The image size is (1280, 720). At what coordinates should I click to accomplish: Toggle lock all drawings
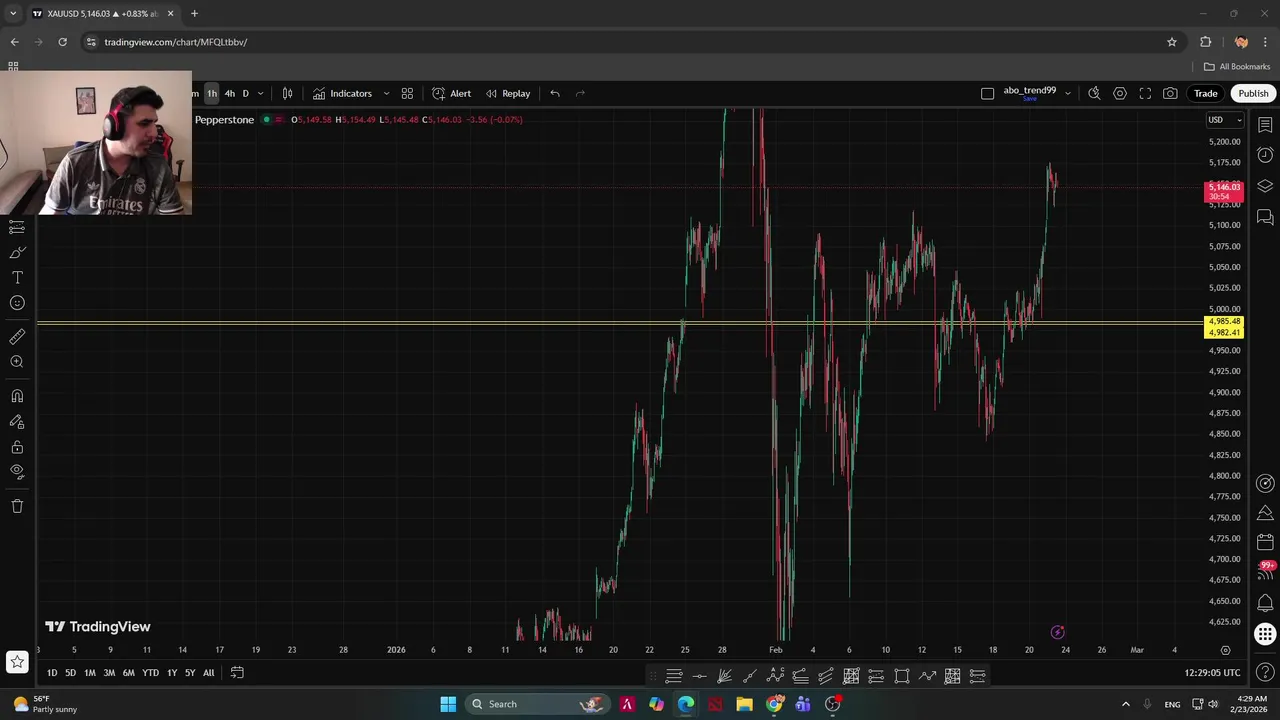[x=17, y=447]
